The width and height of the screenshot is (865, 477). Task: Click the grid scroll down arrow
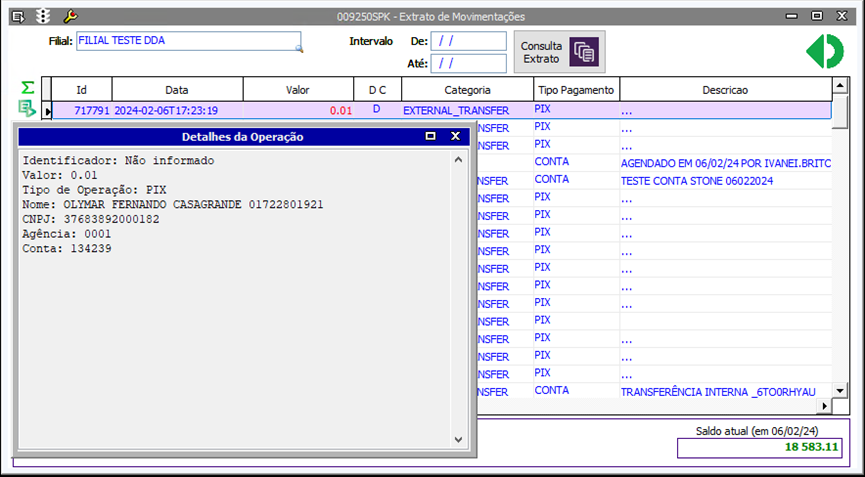click(x=840, y=390)
